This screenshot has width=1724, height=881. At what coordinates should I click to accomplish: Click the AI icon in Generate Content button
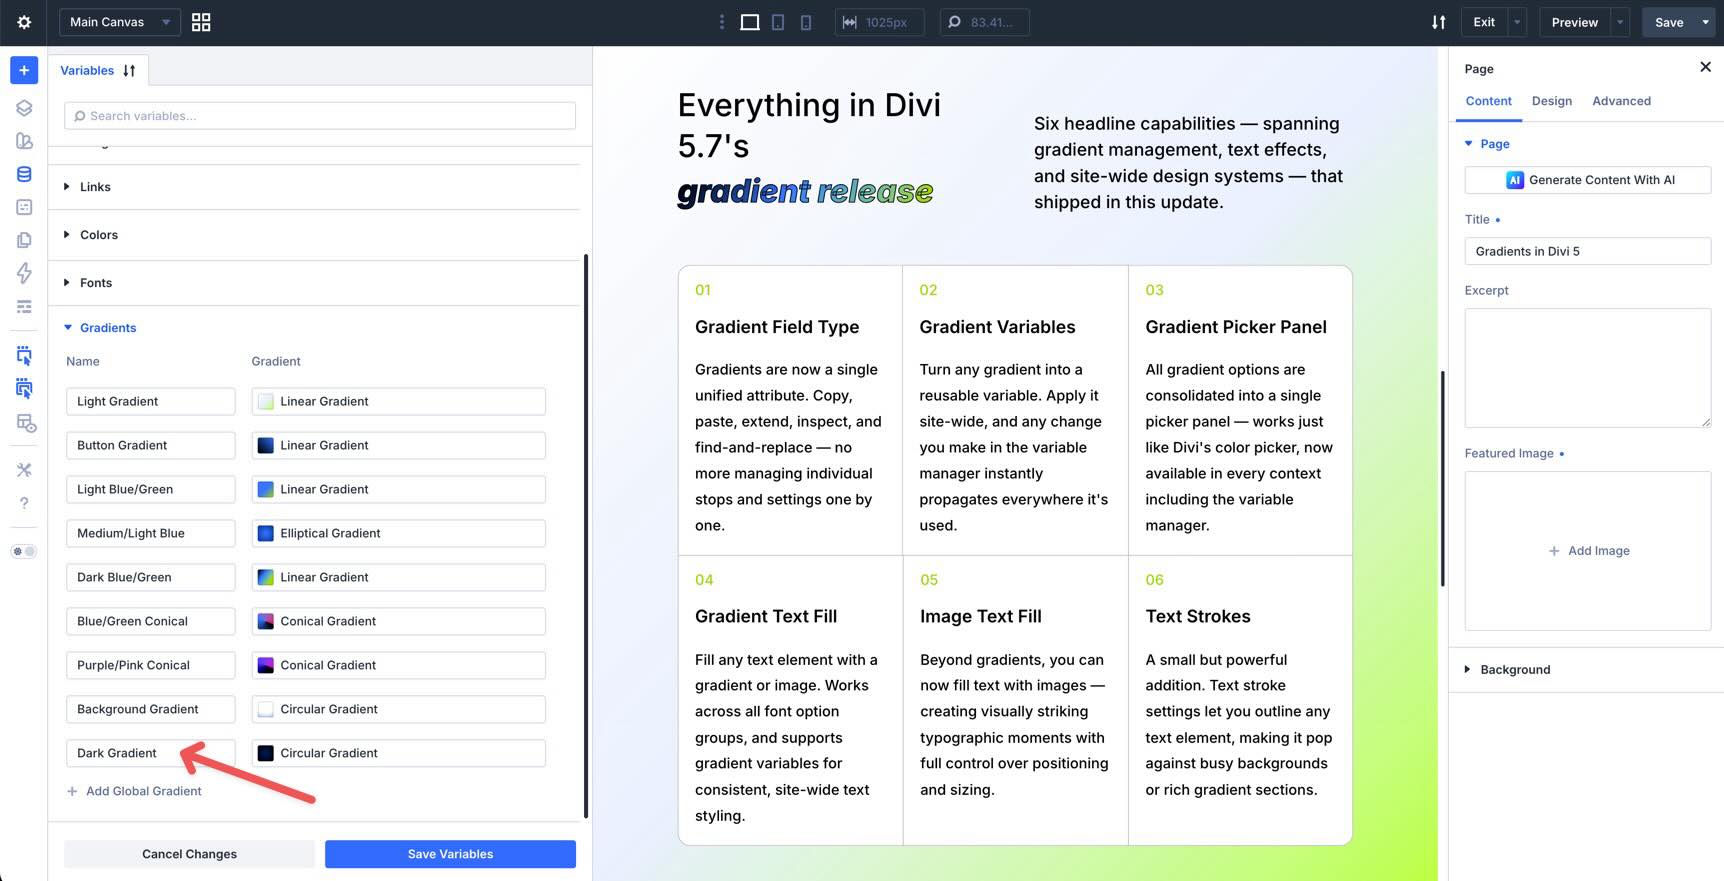[x=1515, y=180]
